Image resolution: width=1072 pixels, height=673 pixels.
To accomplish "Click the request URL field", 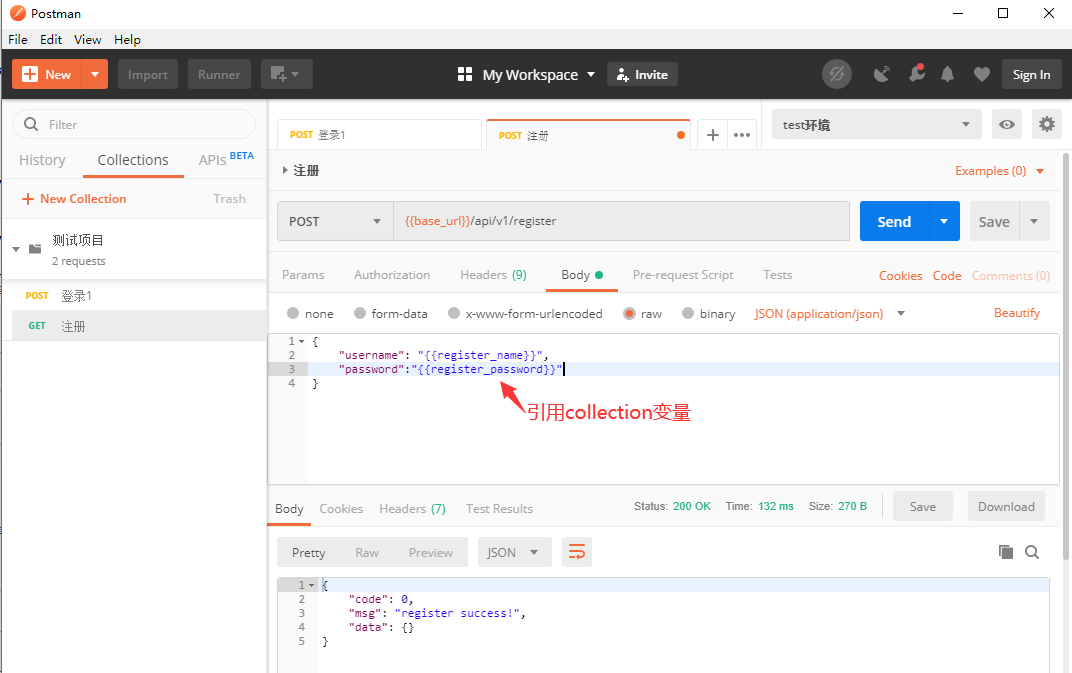I will coord(621,221).
